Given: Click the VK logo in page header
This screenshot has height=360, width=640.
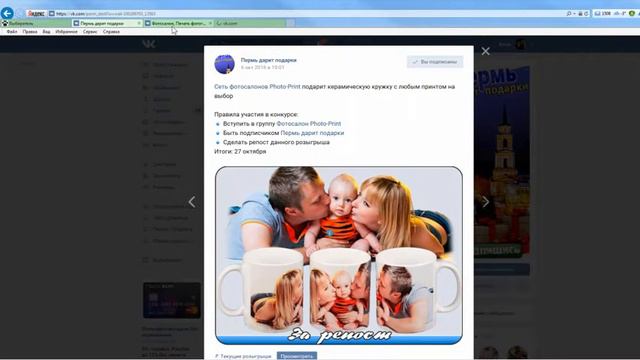Looking at the screenshot, I should (149, 44).
